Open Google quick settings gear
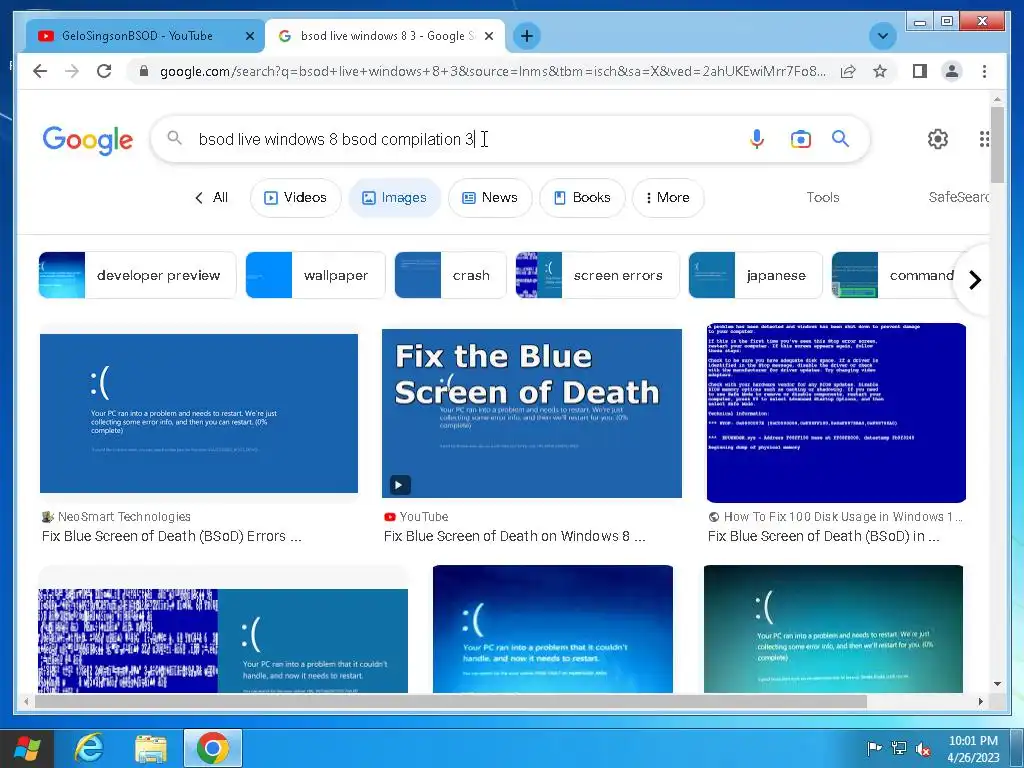 click(x=938, y=138)
